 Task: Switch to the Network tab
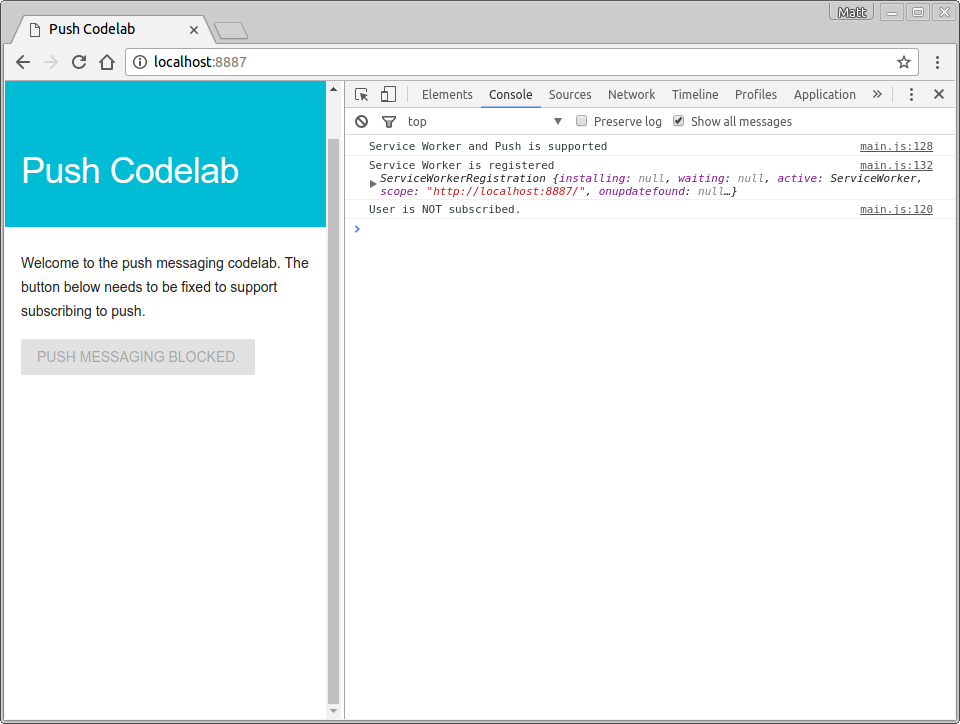click(631, 94)
